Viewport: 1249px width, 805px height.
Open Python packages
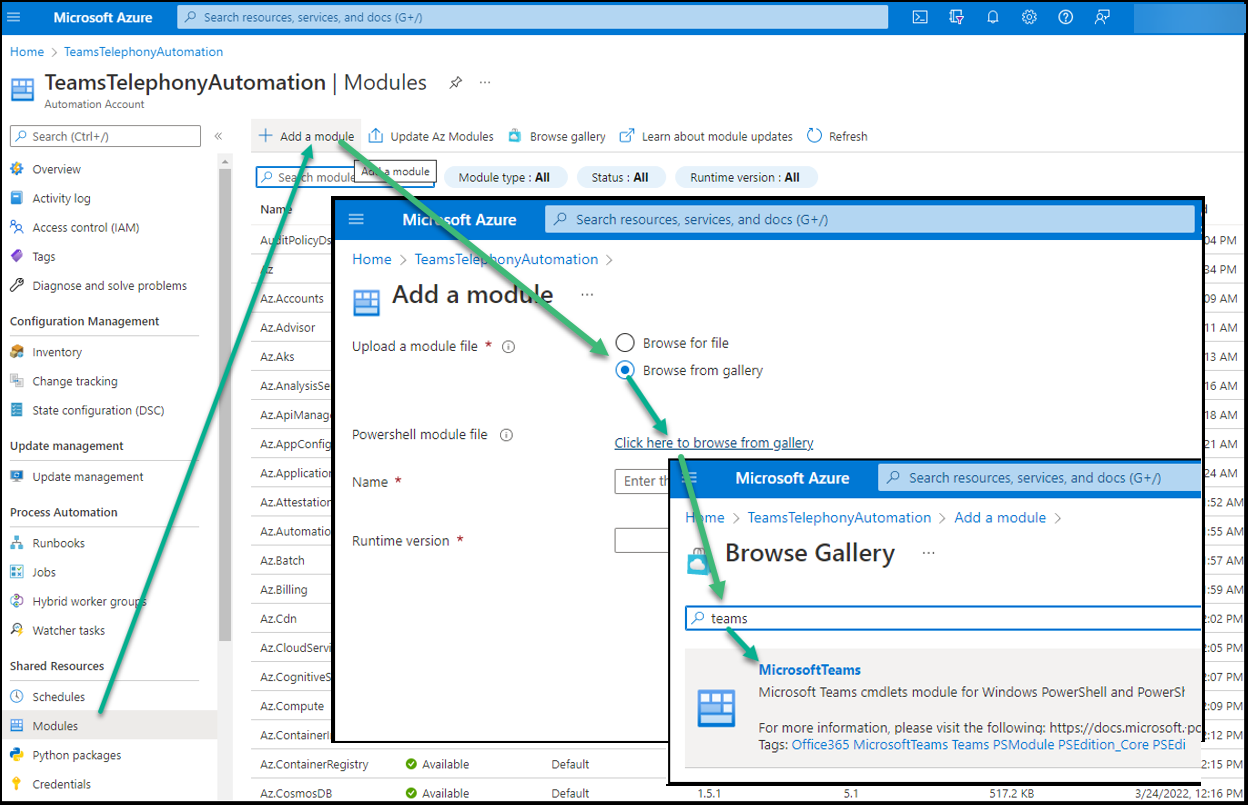click(x=77, y=755)
